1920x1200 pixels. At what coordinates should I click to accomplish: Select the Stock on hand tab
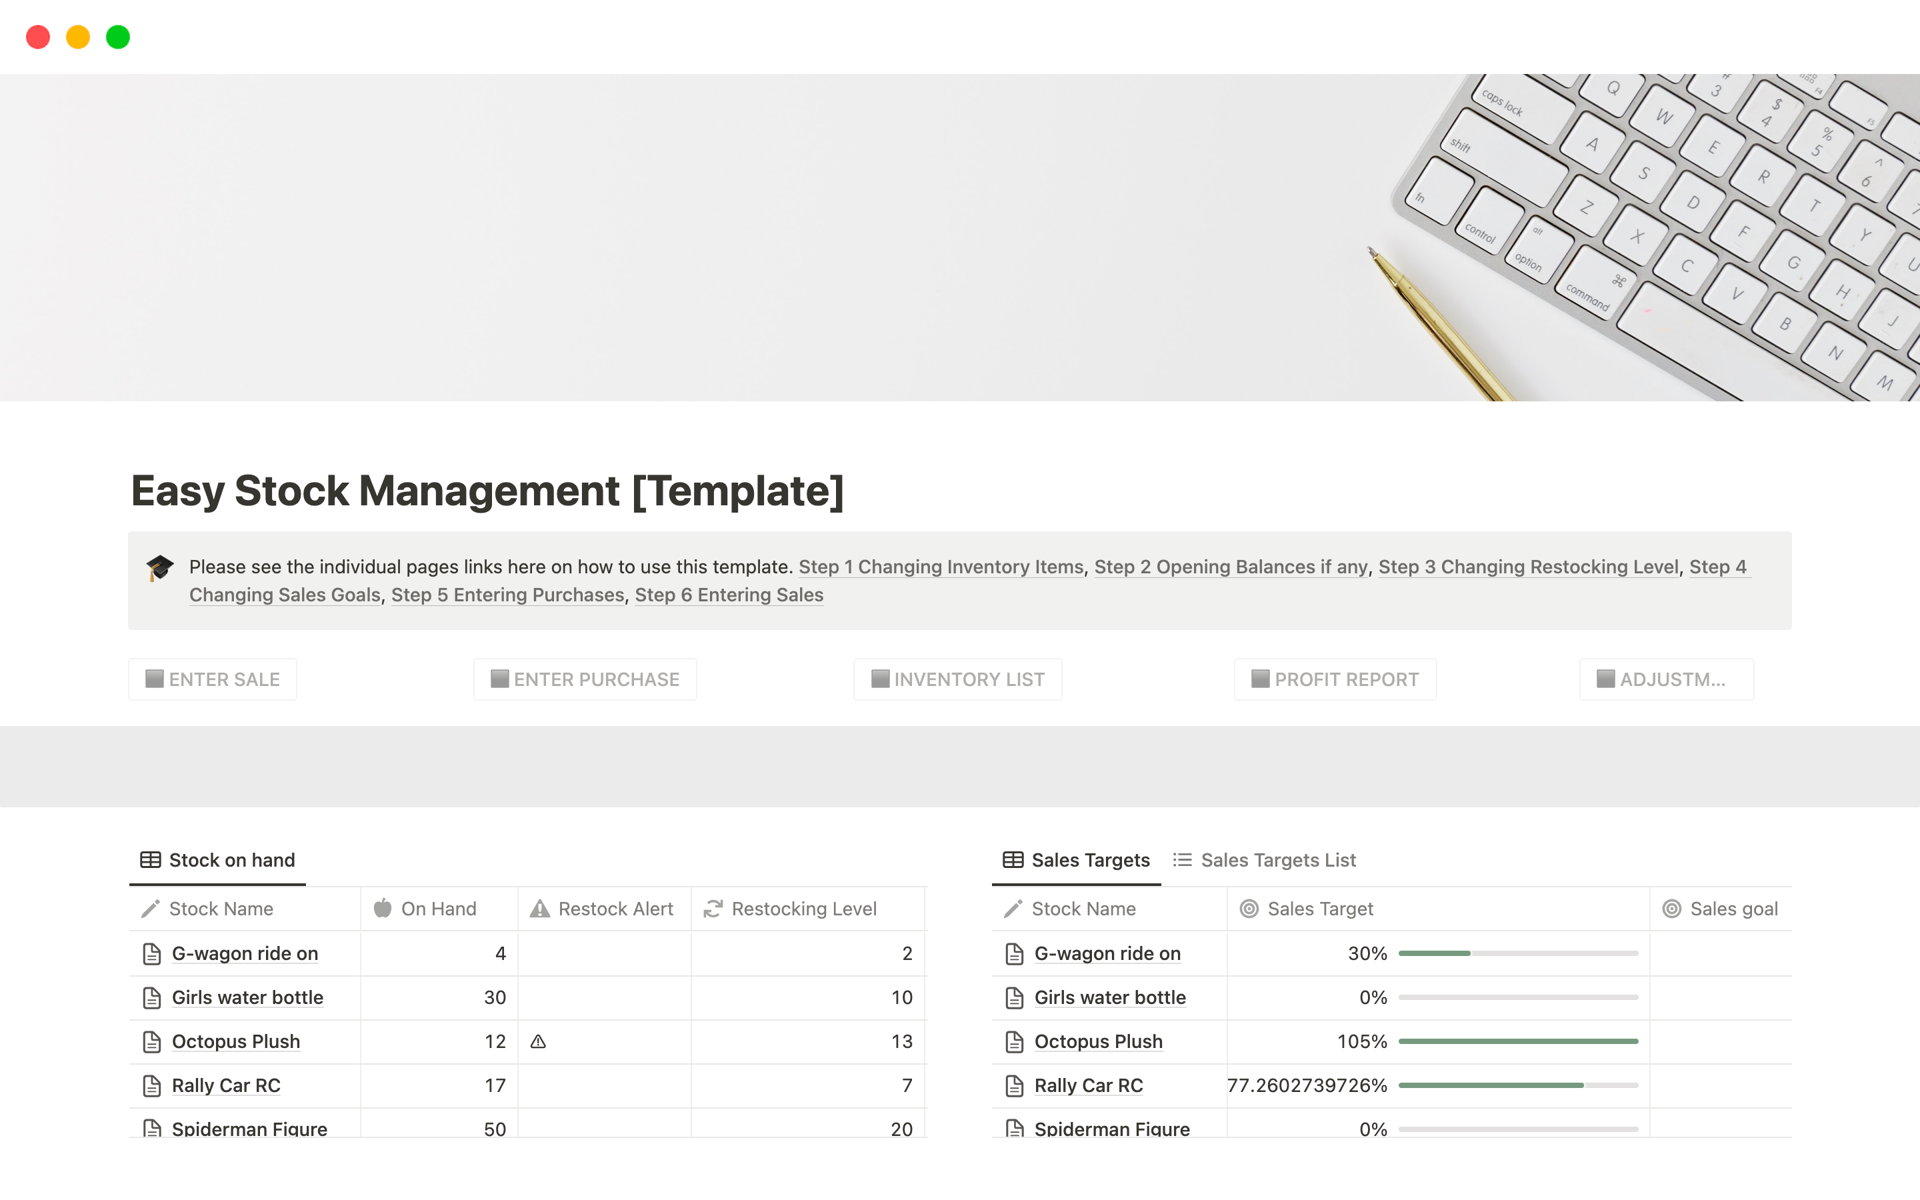pyautogui.click(x=231, y=859)
